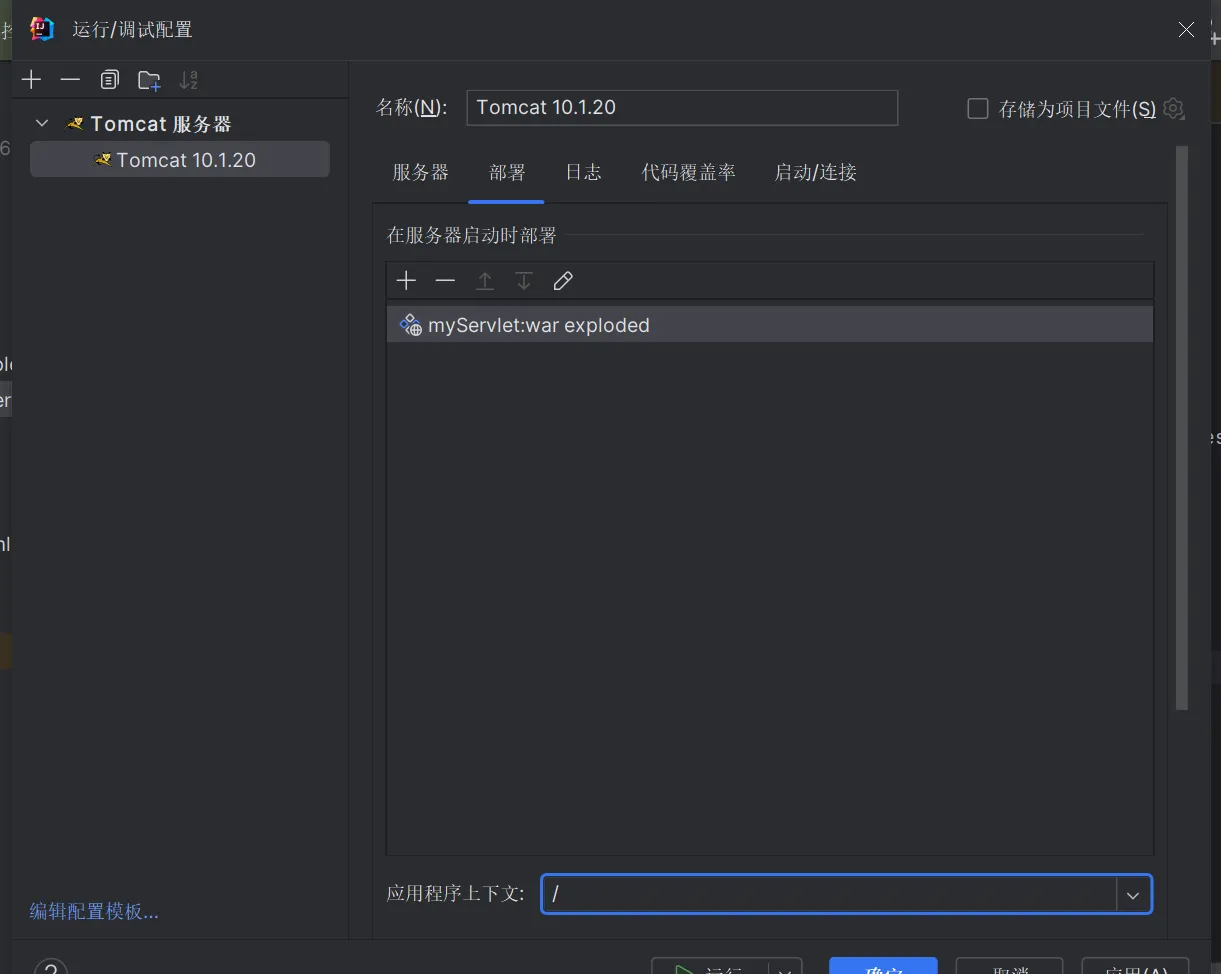The height and width of the screenshot is (974, 1221).
Task: Click the dialog's vertical scrollbar
Action: click(x=1182, y=428)
